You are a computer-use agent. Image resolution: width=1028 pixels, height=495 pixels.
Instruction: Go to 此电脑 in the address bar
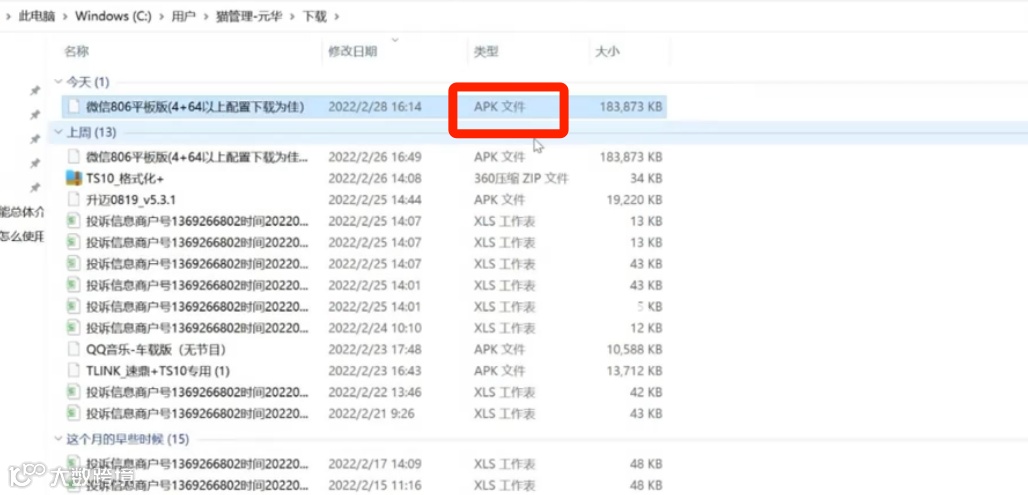[x=37, y=16]
